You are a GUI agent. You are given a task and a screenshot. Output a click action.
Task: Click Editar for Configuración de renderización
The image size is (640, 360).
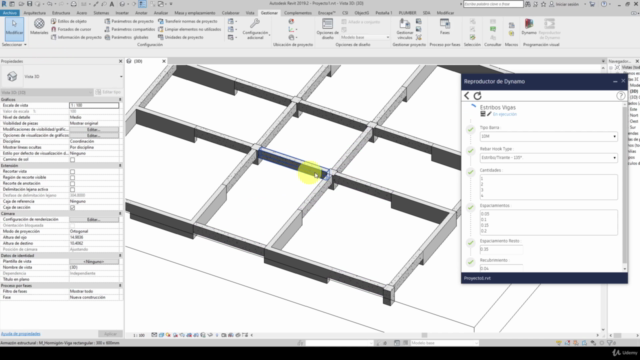[94, 220]
